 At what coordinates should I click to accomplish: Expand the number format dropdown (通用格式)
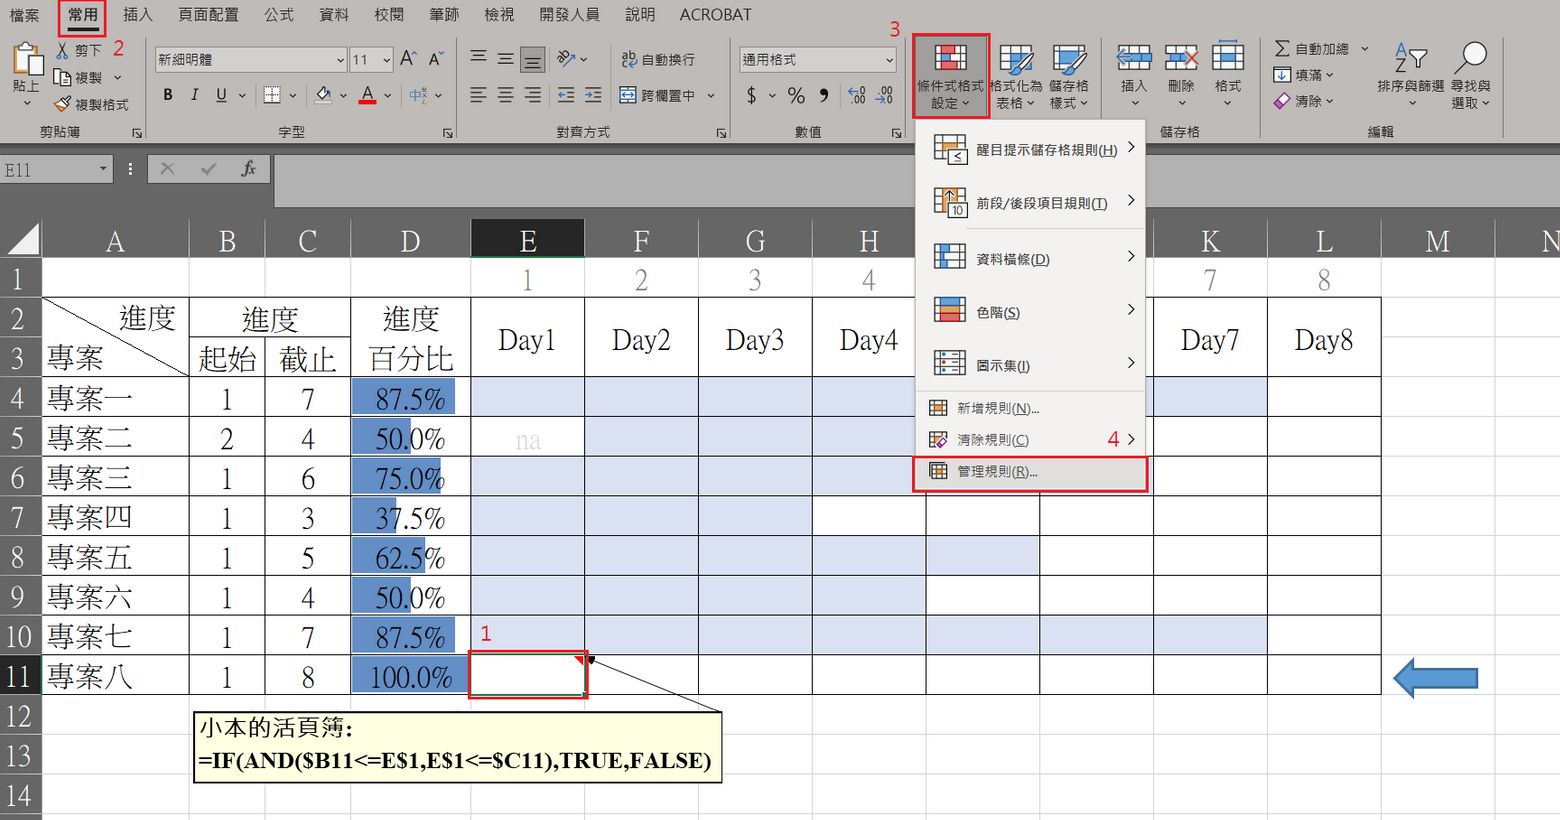click(889, 60)
